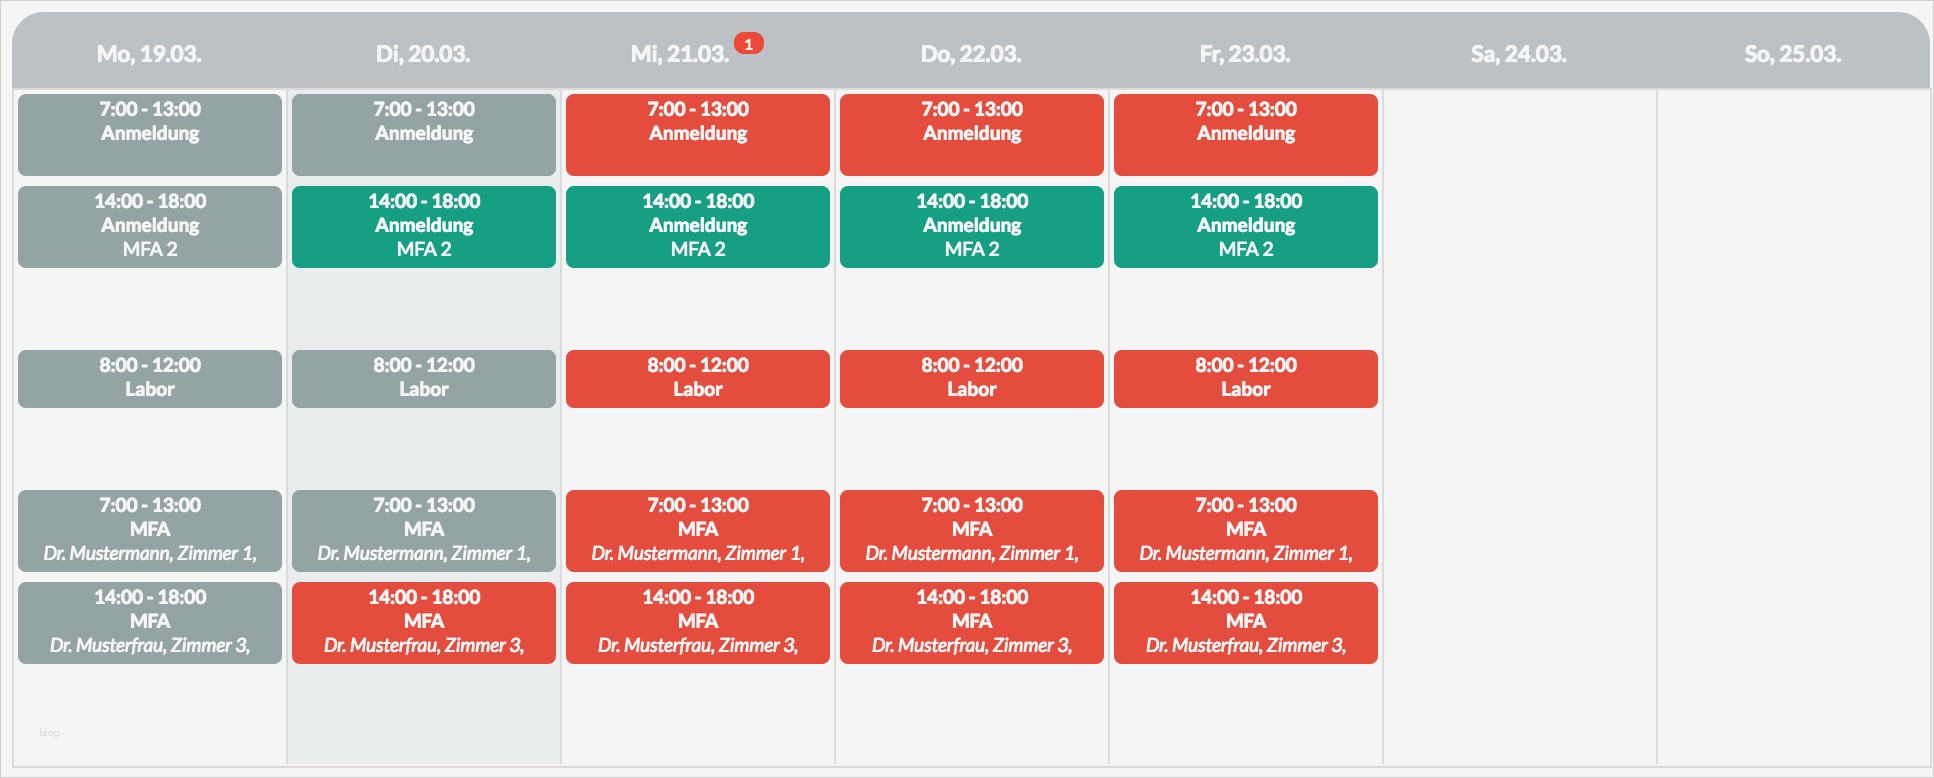The height and width of the screenshot is (778, 1934).
Task: Open Monday's 14:00 - 18:00 MFA Dr. Musterfrau shift
Action: pos(150,623)
